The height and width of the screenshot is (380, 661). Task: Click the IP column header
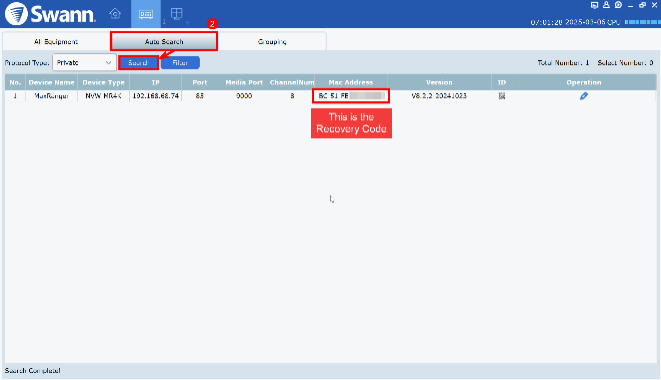156,82
